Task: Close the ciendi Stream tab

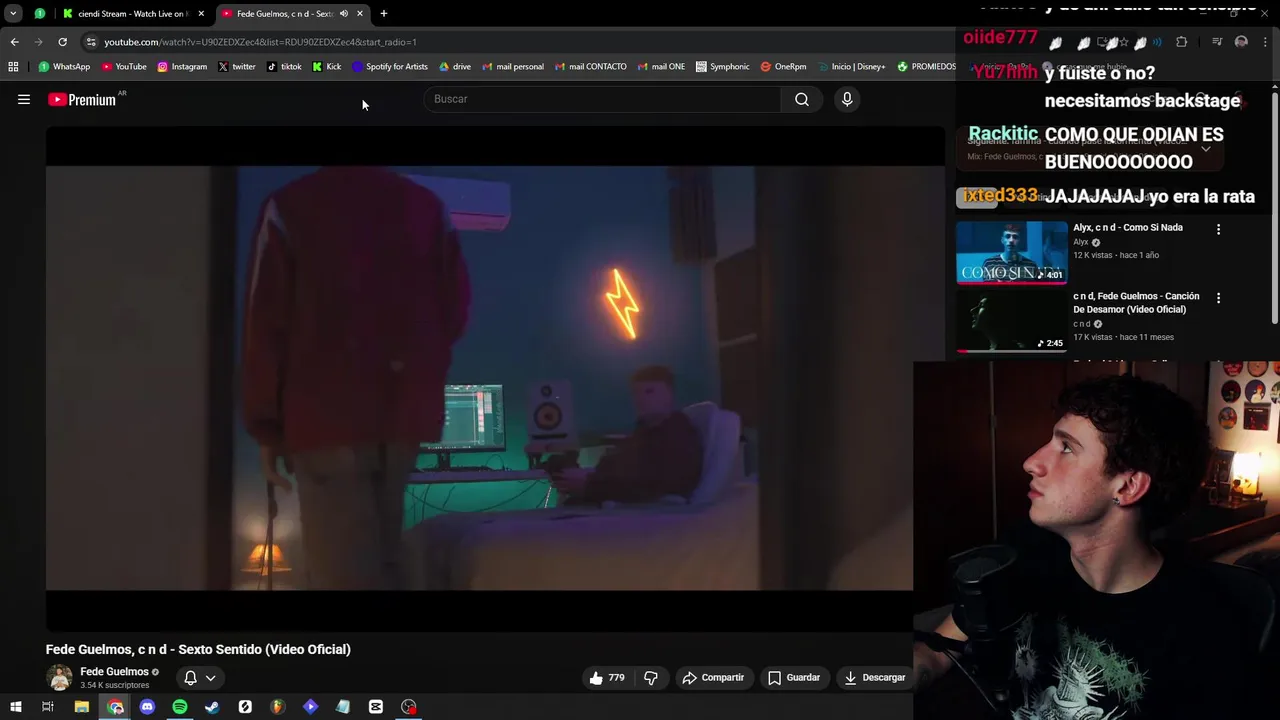Action: pos(201,13)
